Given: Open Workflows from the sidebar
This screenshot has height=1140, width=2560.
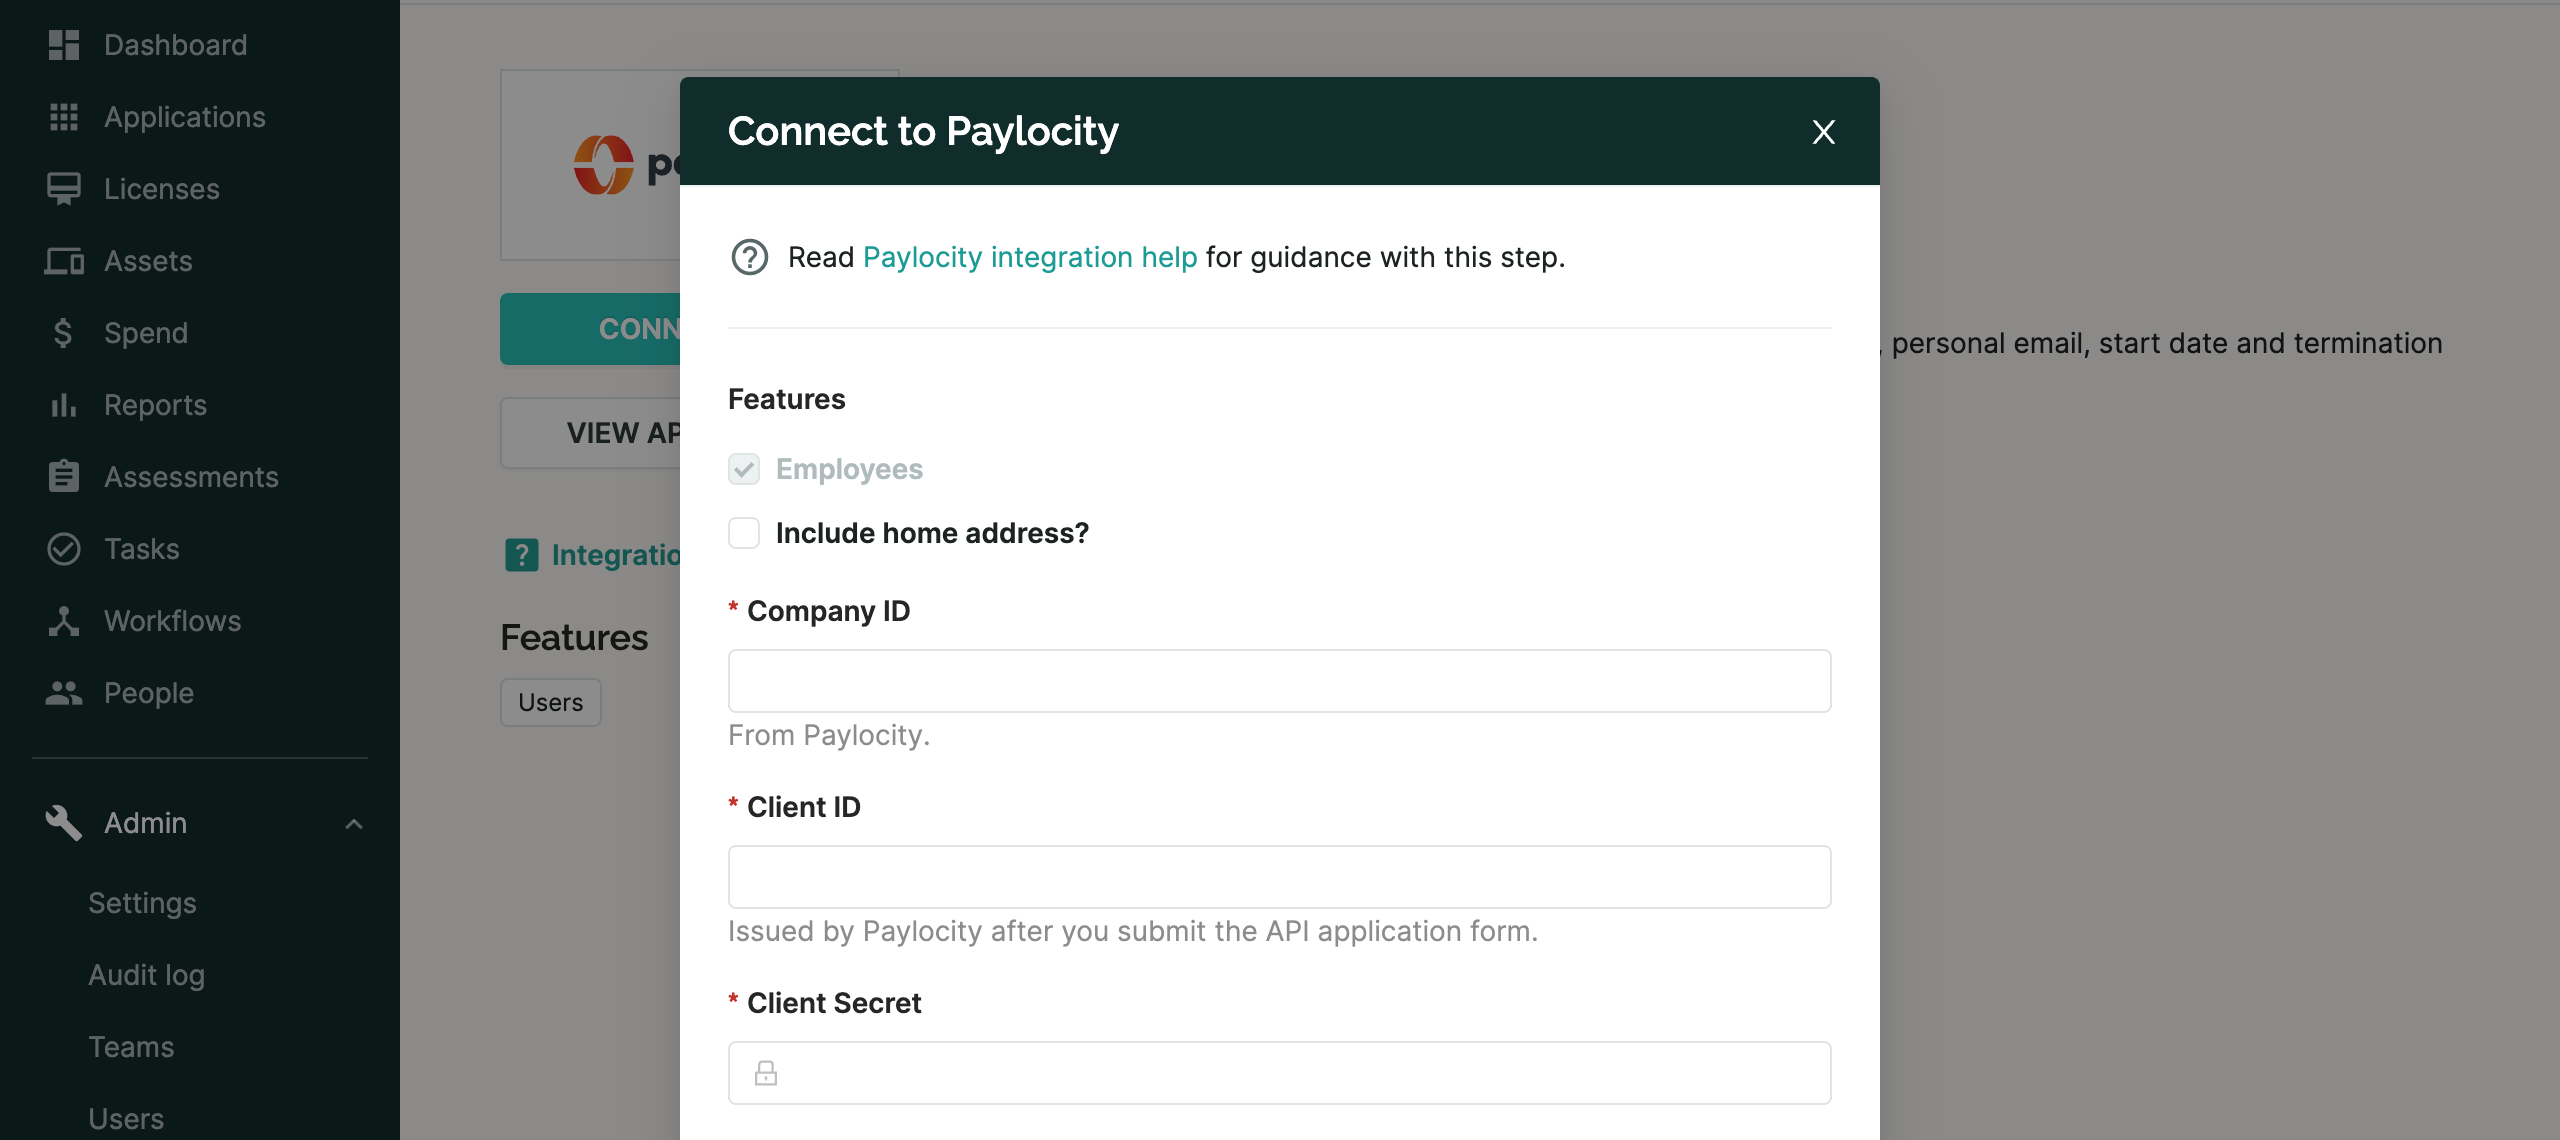Looking at the screenshot, I should 172,621.
